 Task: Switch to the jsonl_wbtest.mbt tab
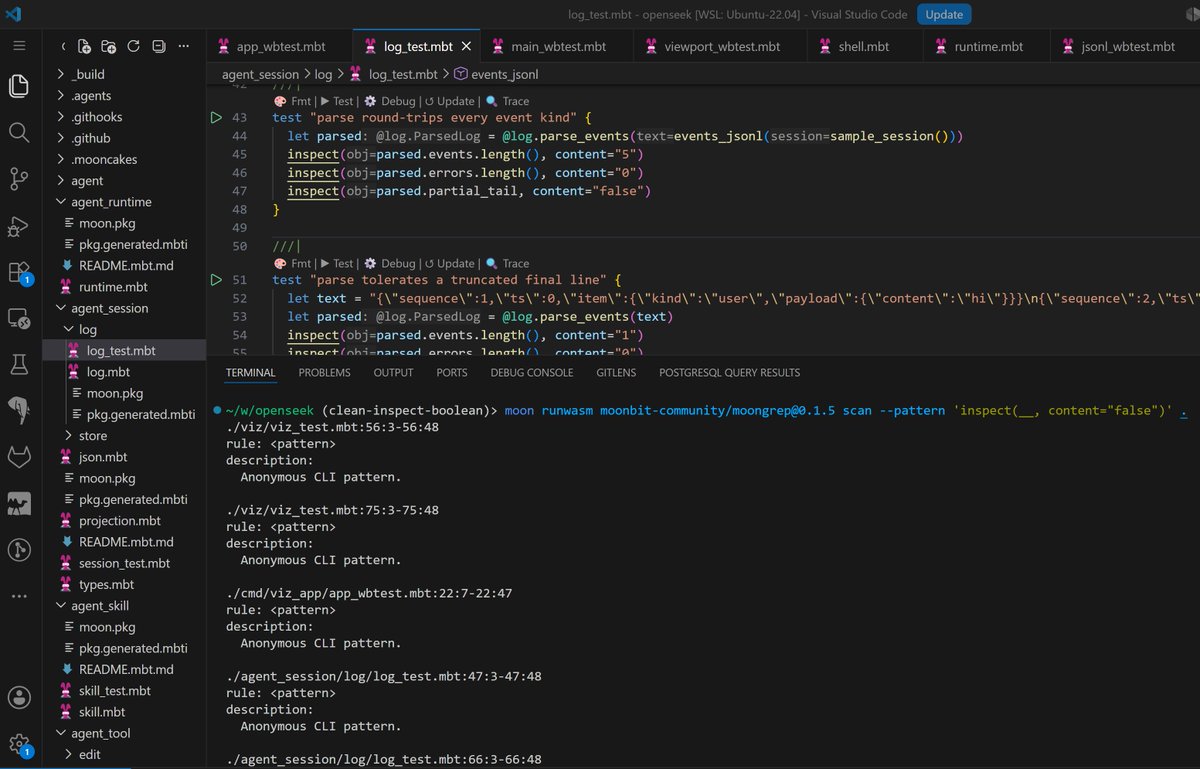pyautogui.click(x=1125, y=47)
